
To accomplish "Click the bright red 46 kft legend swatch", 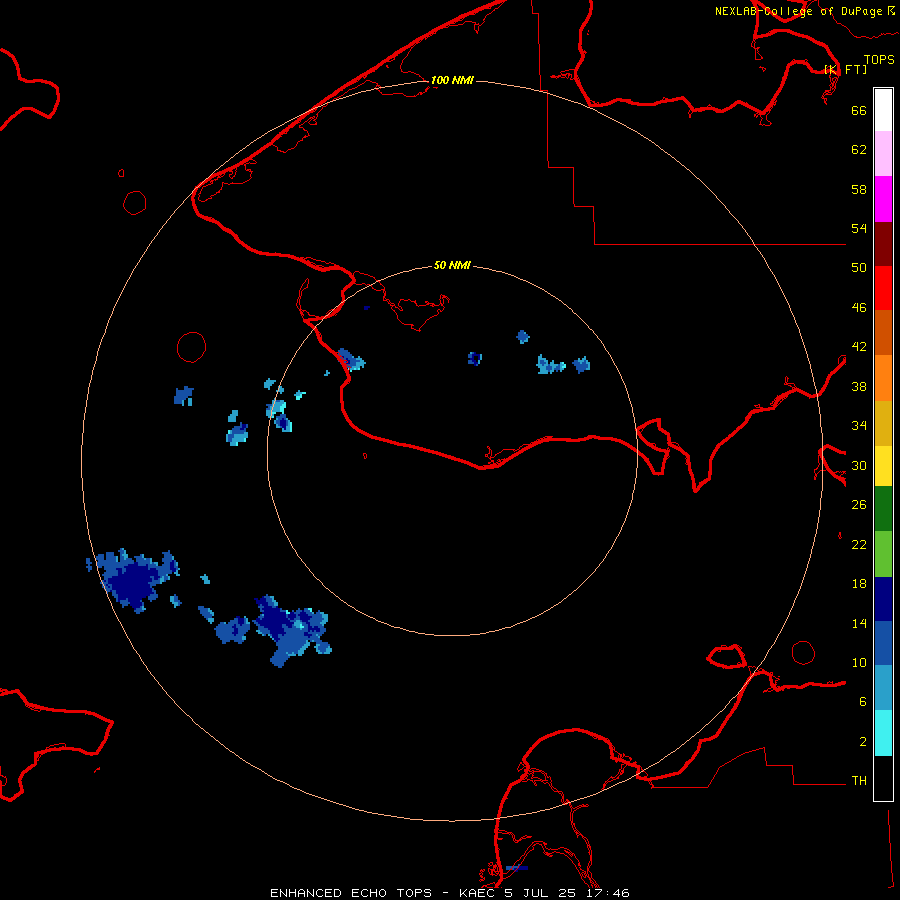I will [883, 288].
